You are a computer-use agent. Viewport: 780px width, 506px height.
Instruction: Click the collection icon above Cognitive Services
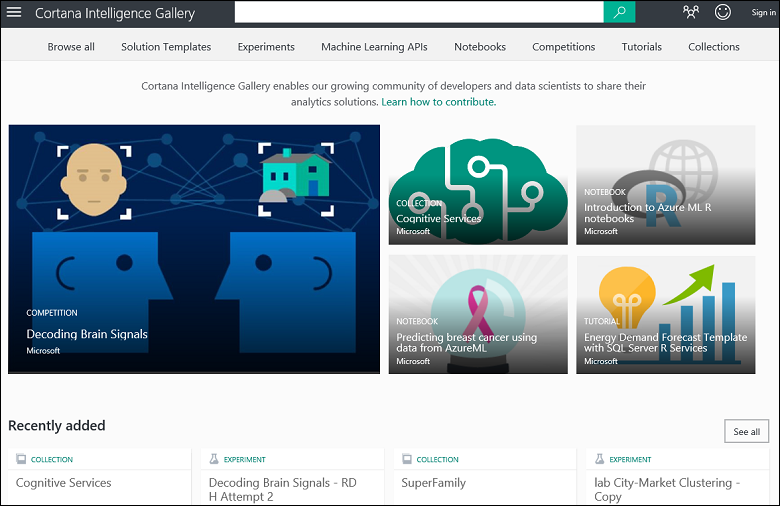tap(21, 460)
